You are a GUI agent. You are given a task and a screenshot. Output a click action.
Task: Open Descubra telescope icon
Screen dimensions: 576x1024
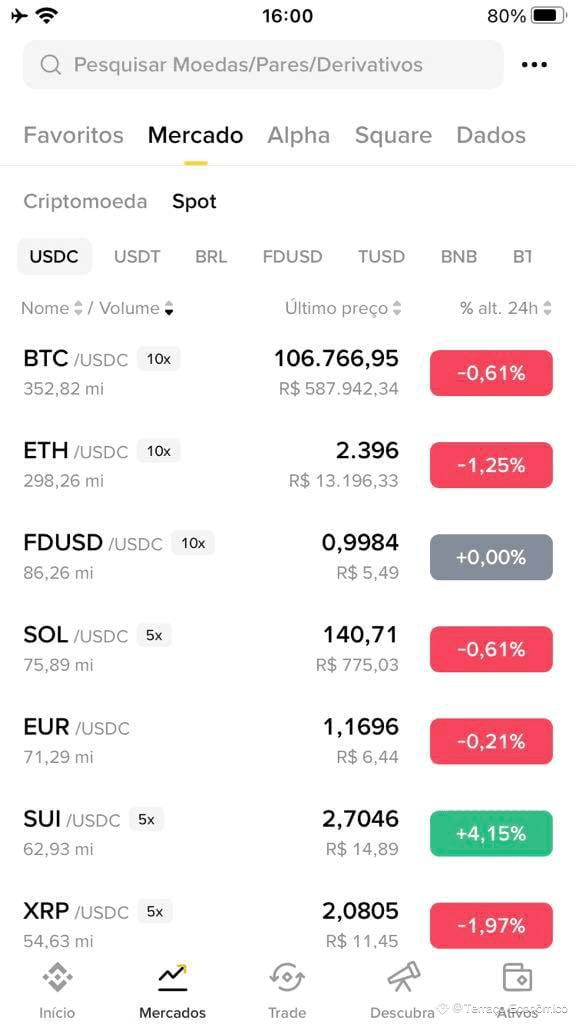(404, 978)
